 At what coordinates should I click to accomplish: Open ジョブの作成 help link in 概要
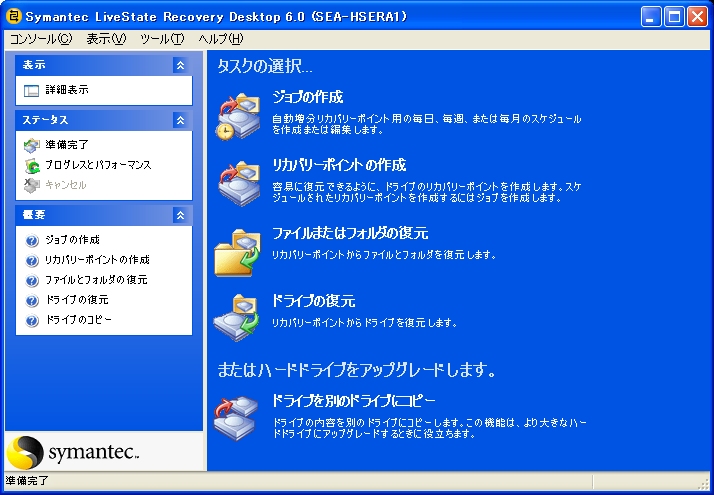[72, 240]
